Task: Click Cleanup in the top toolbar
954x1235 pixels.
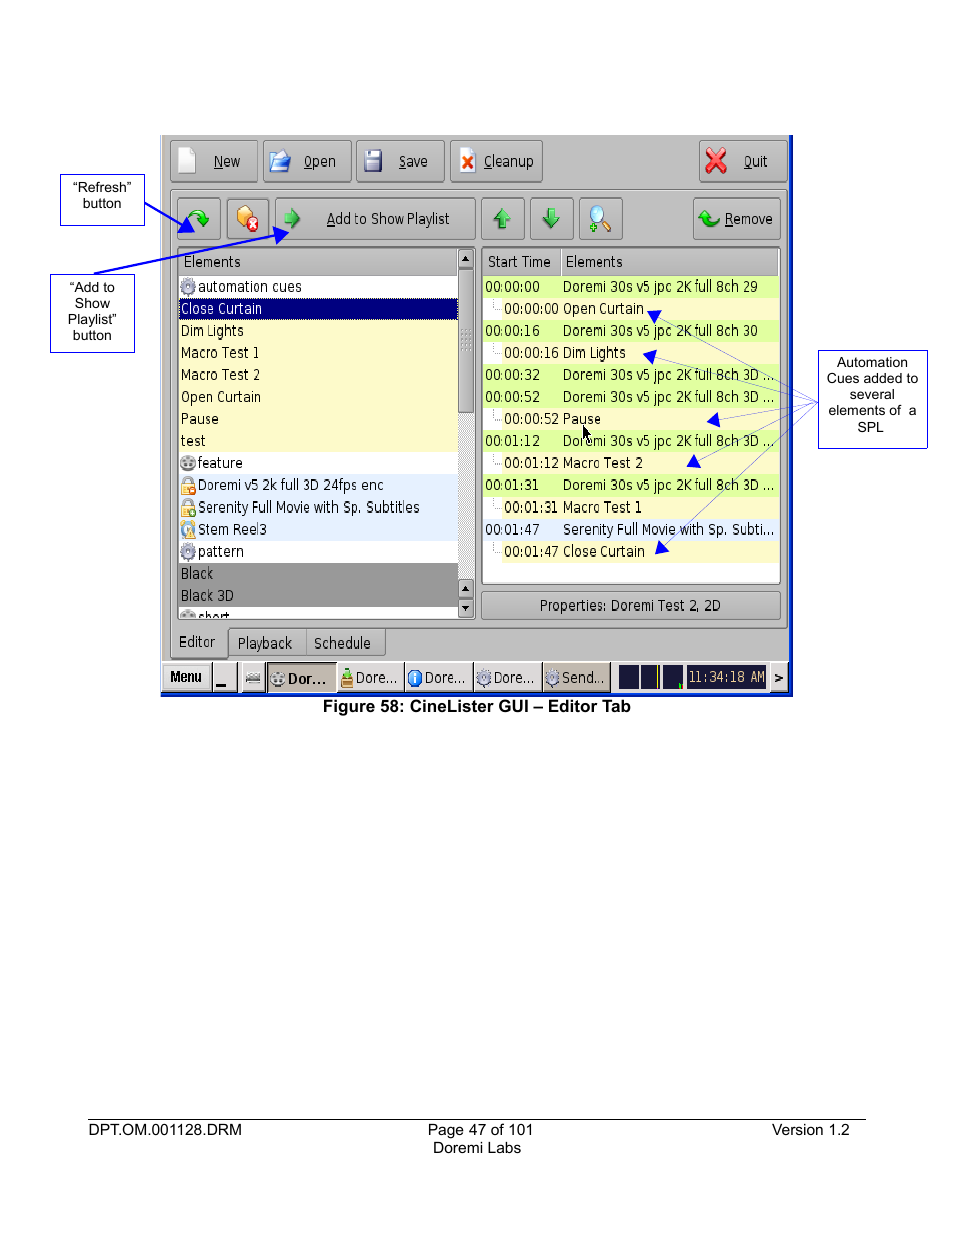Action: 496,161
